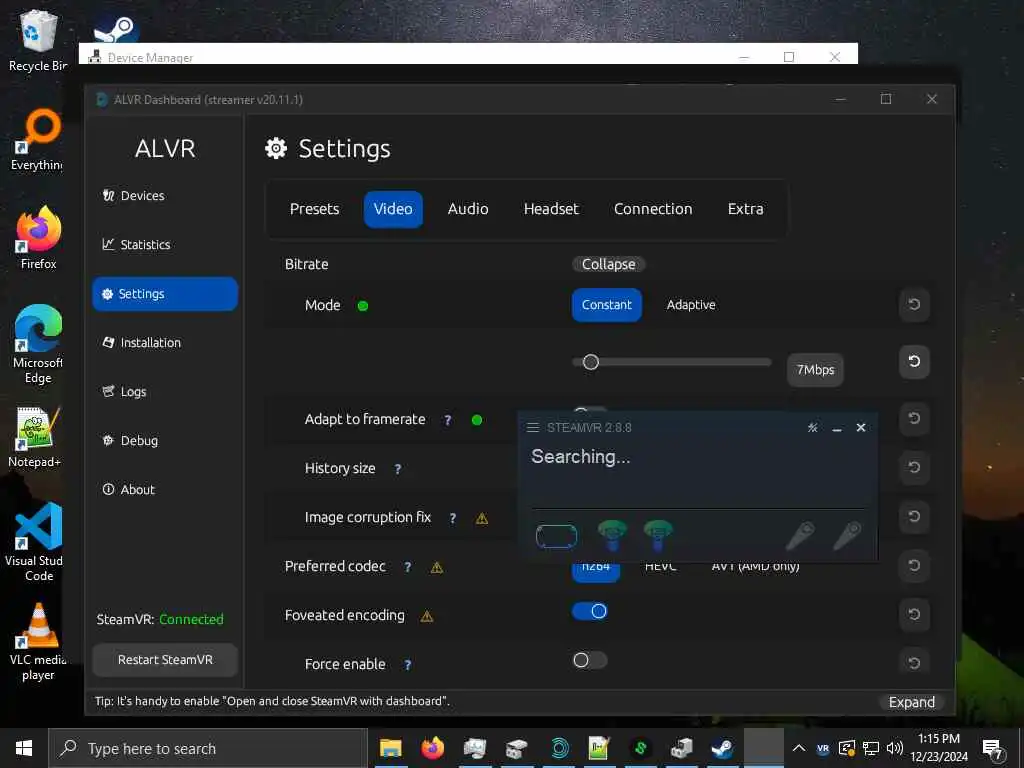Select the HEVC codec option
This screenshot has width=1024, height=768.
click(660, 567)
